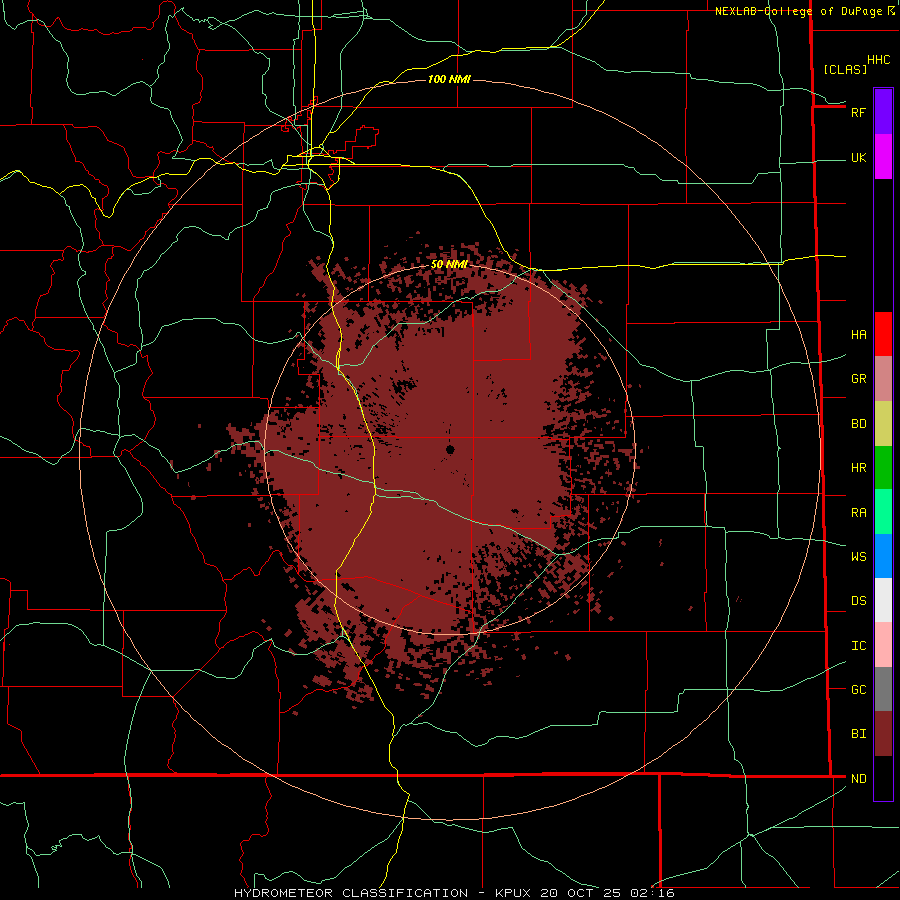Click the 50 NMI range ring label
This screenshot has height=900, width=900.
click(449, 264)
